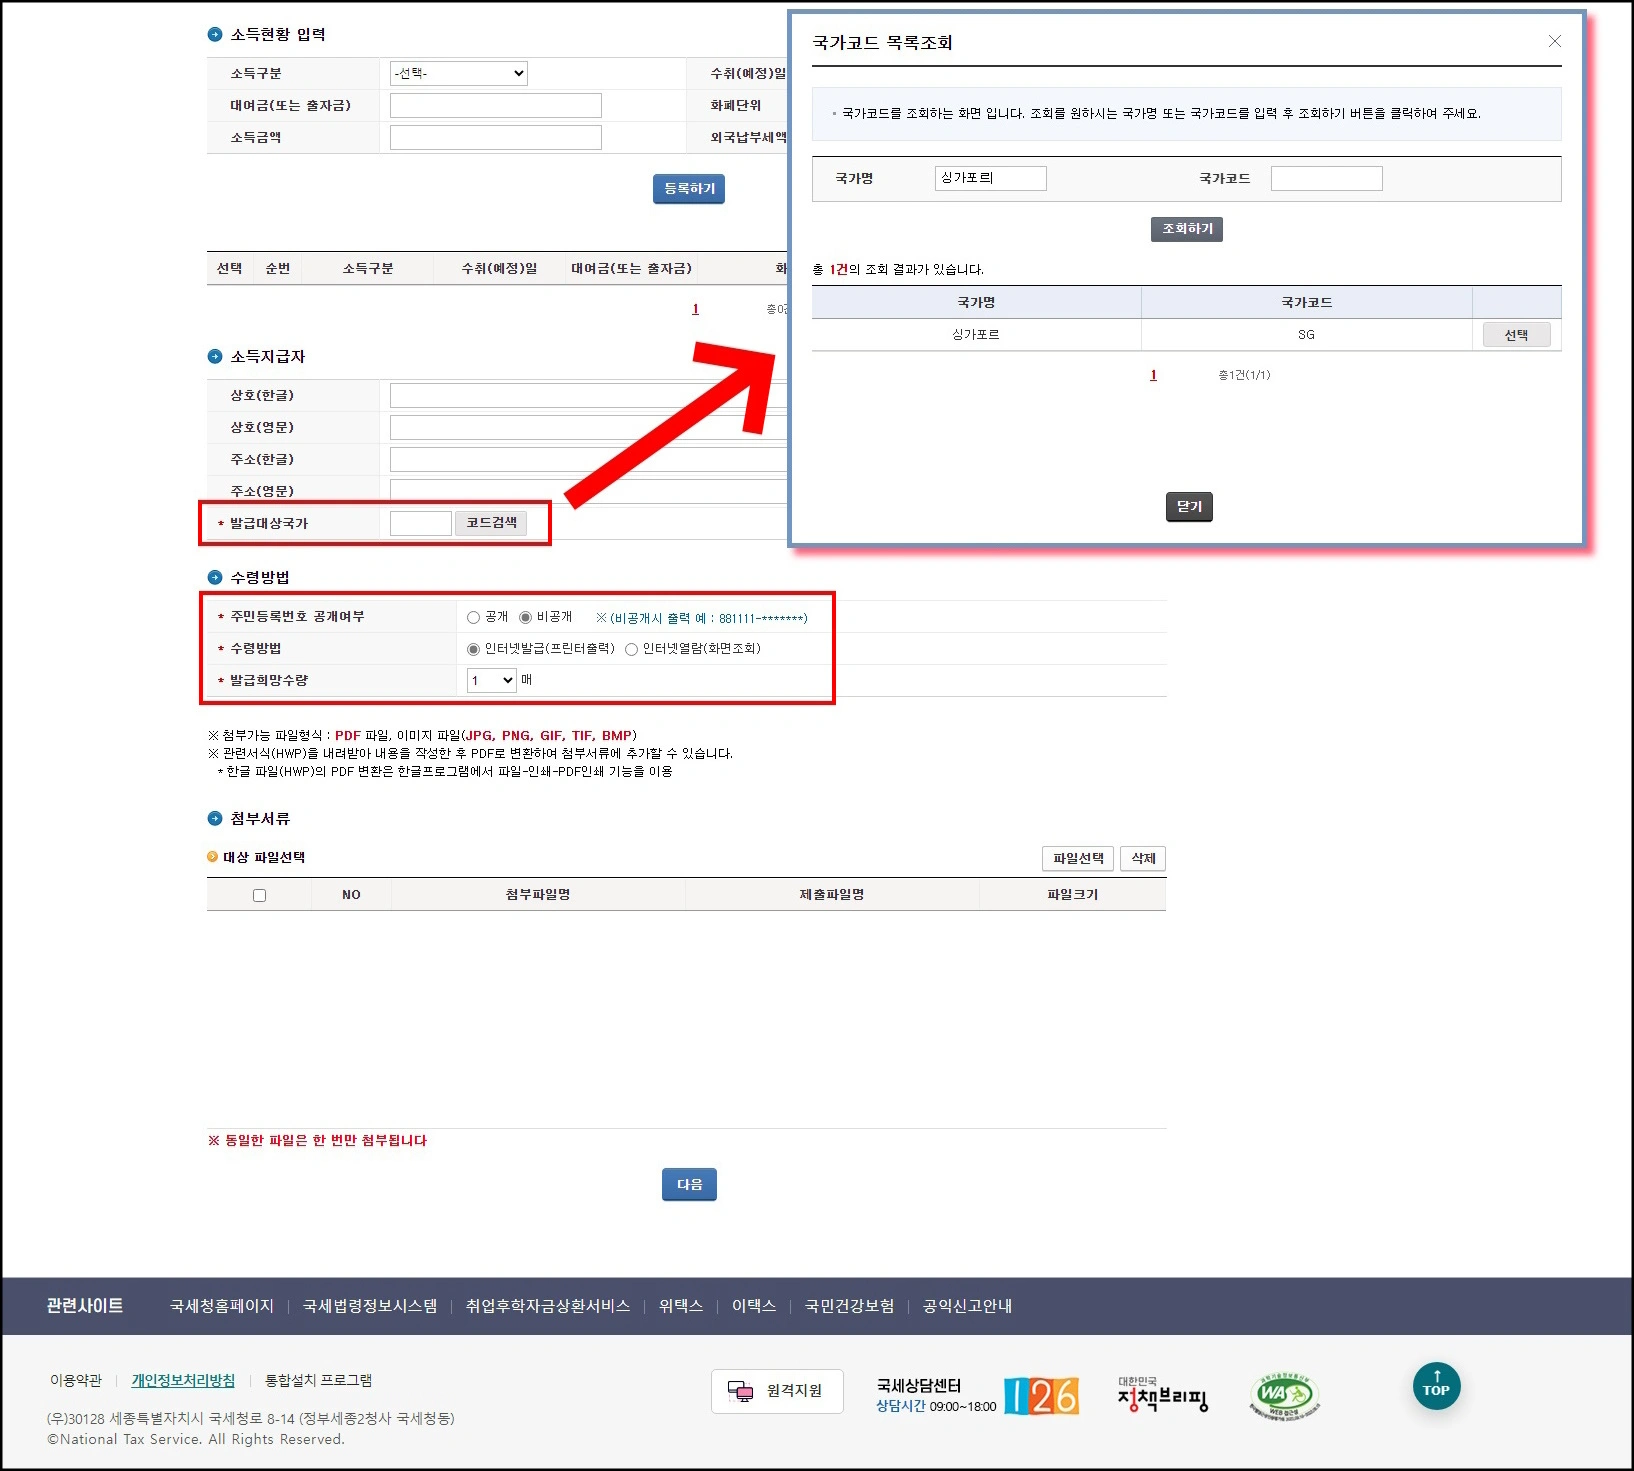Click the 이용약관 footer link
This screenshot has height=1471, width=1634.
[76, 1380]
